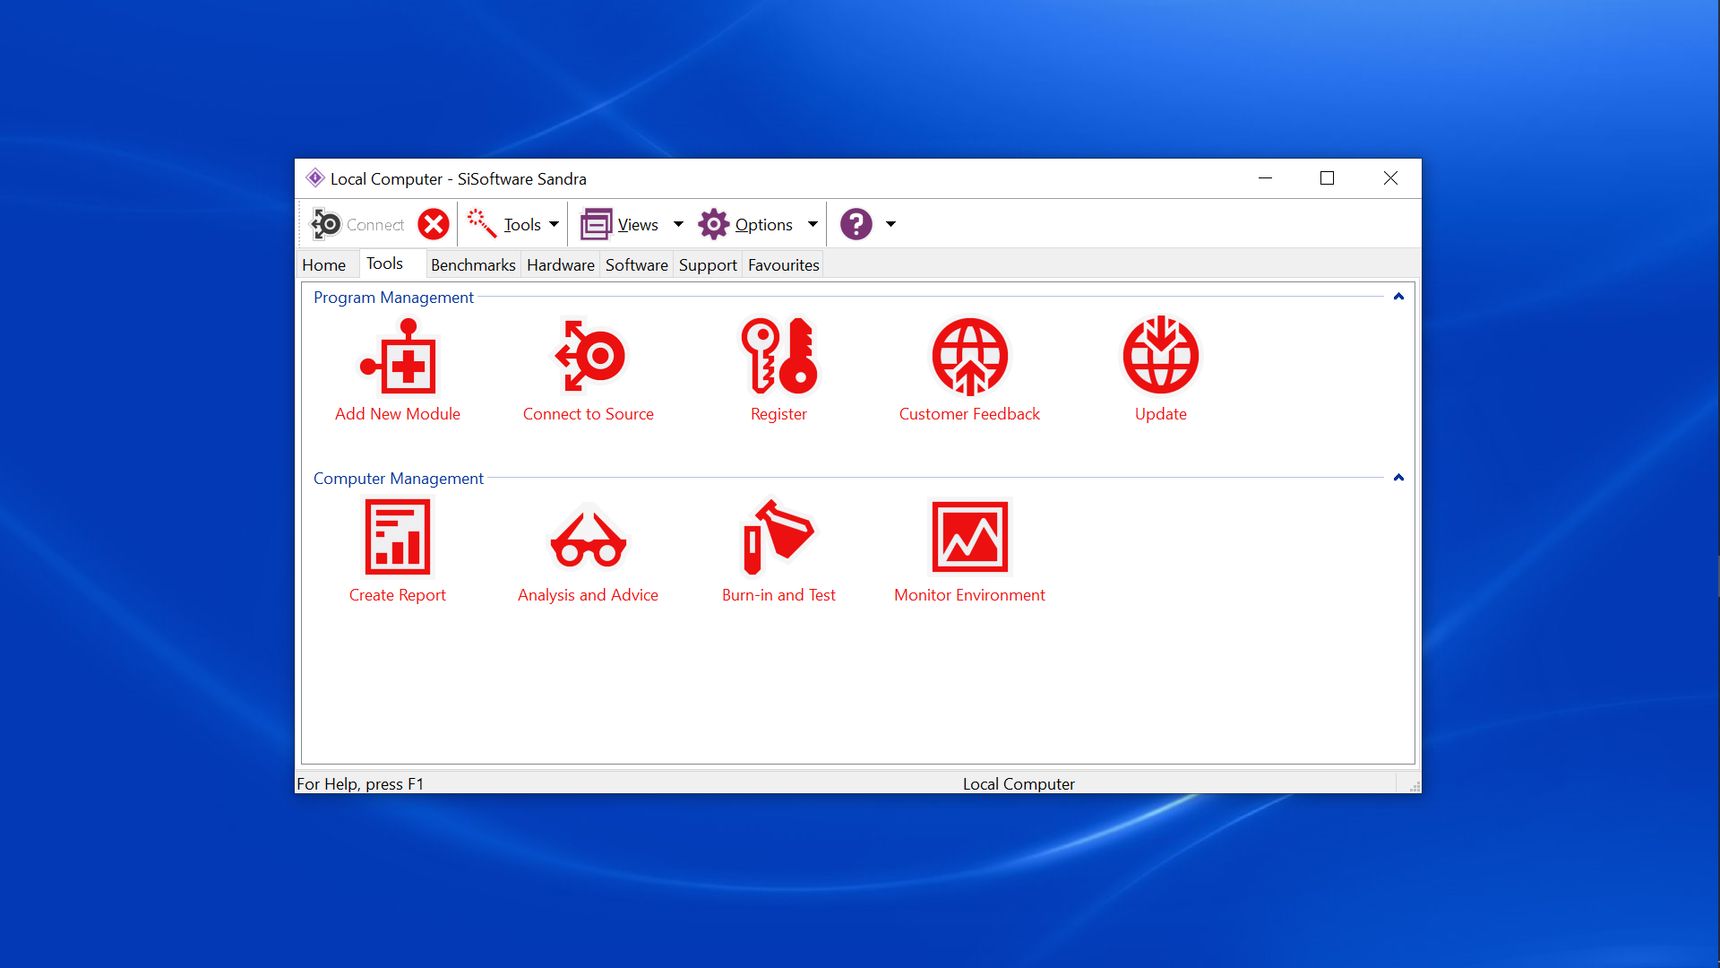Click the Local Computer status bar text
The image size is (1720, 968).
1019,784
